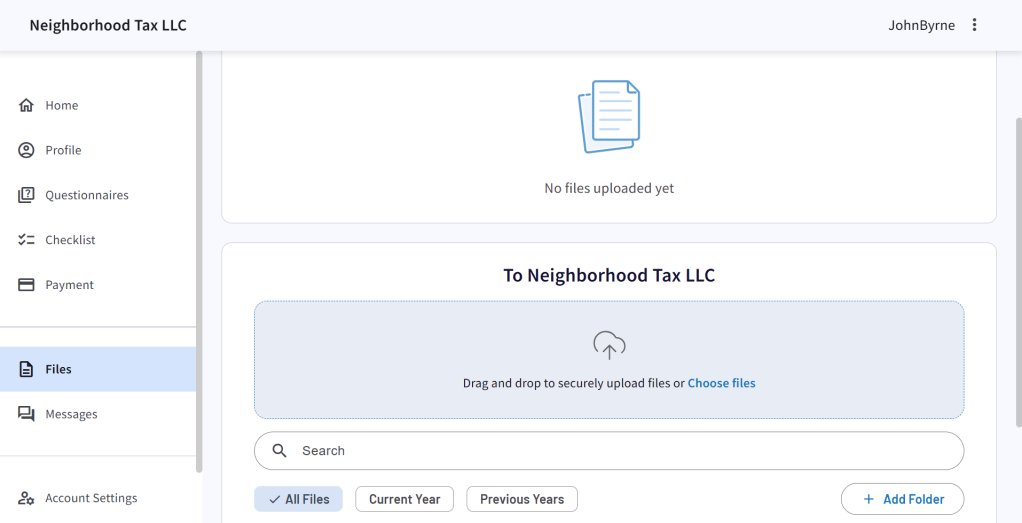1022x523 pixels.
Task: Click the Checklist icon in sidebar
Action: (x=27, y=240)
